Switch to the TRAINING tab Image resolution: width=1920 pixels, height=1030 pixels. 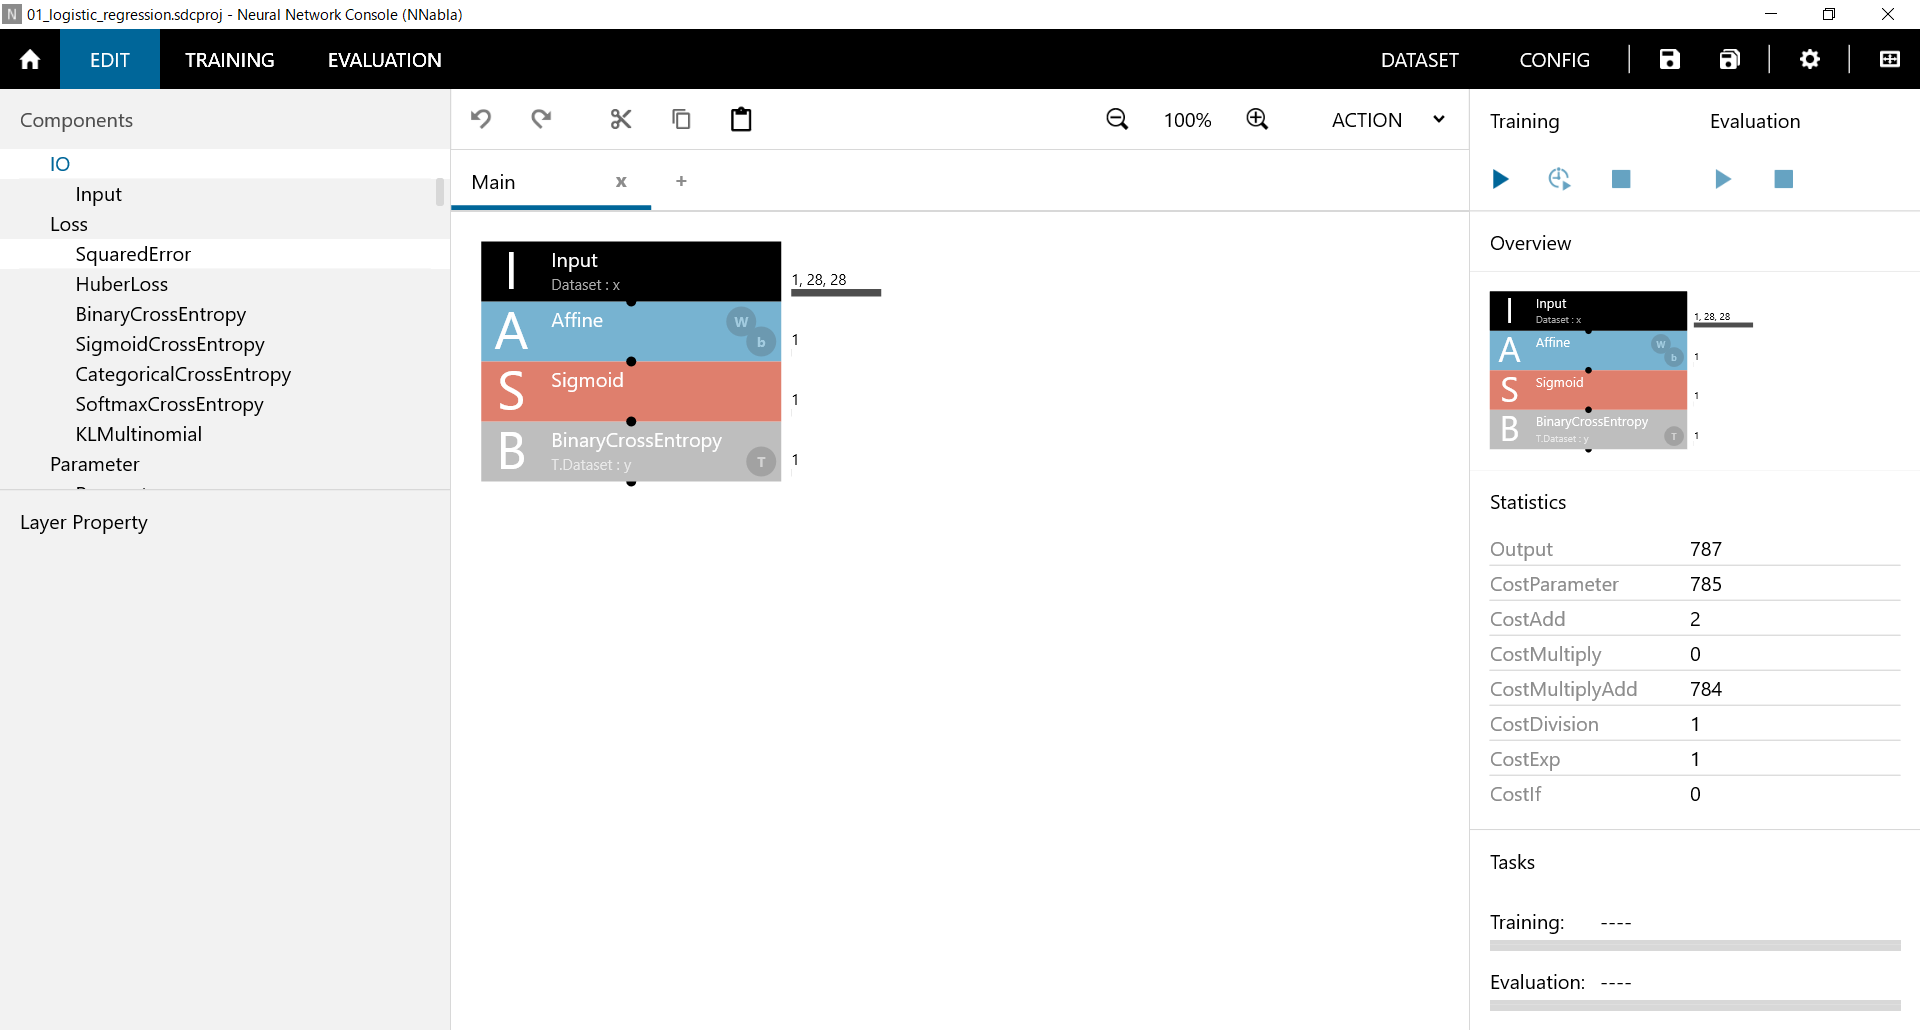click(x=229, y=60)
